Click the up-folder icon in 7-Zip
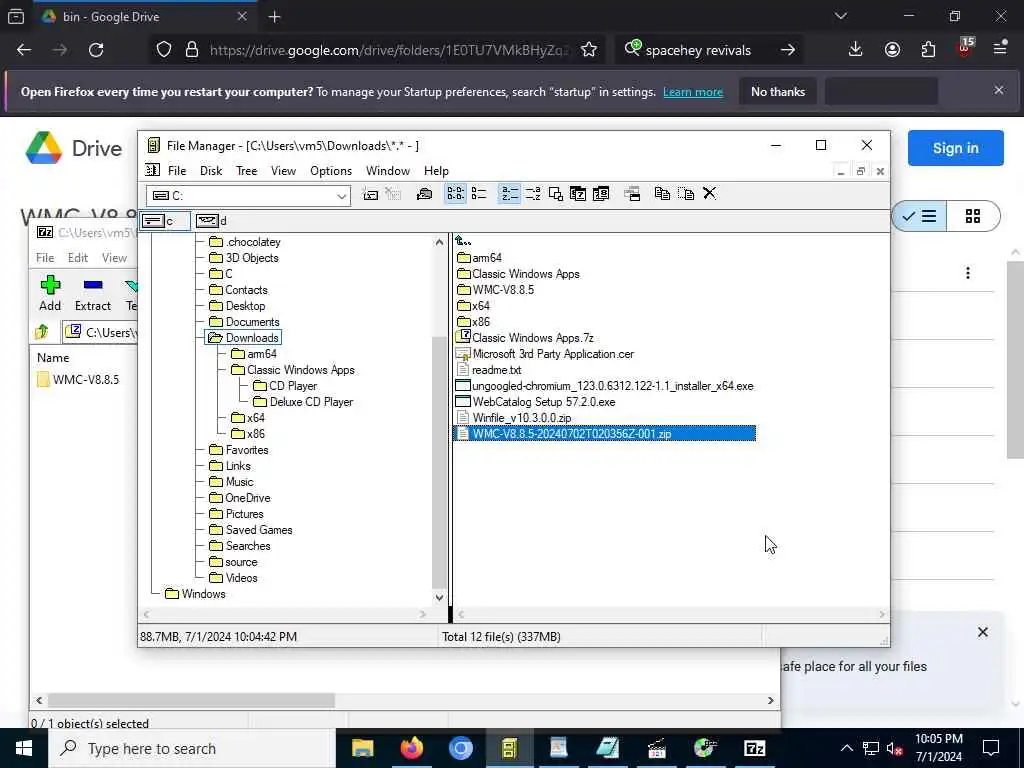The width and height of the screenshot is (1024, 768). [x=42, y=332]
